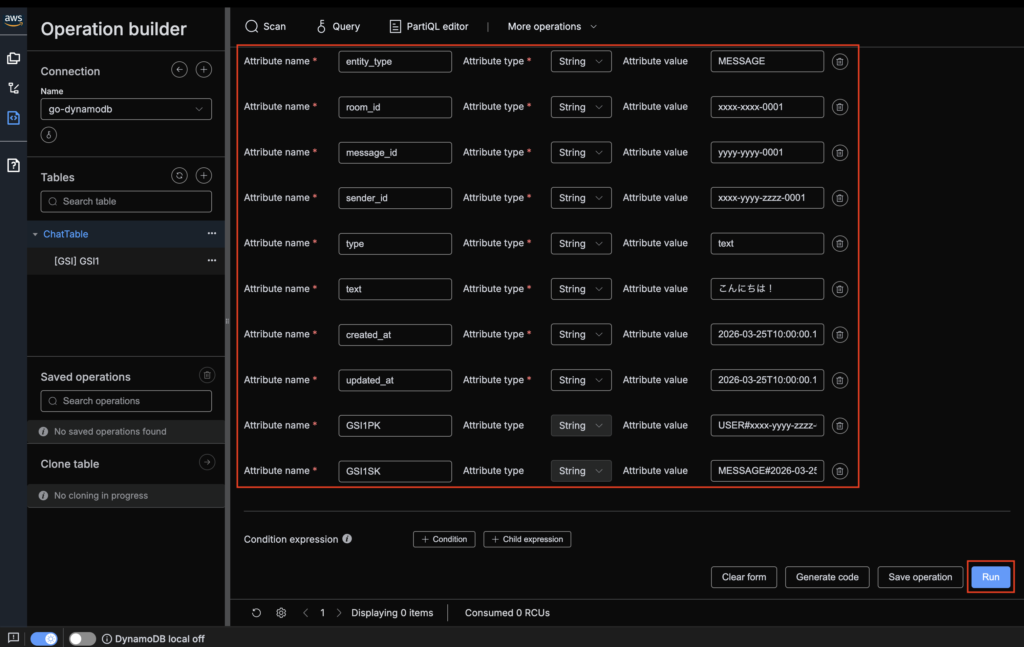
Task: Expand the More operations dropdown
Action: (552, 27)
